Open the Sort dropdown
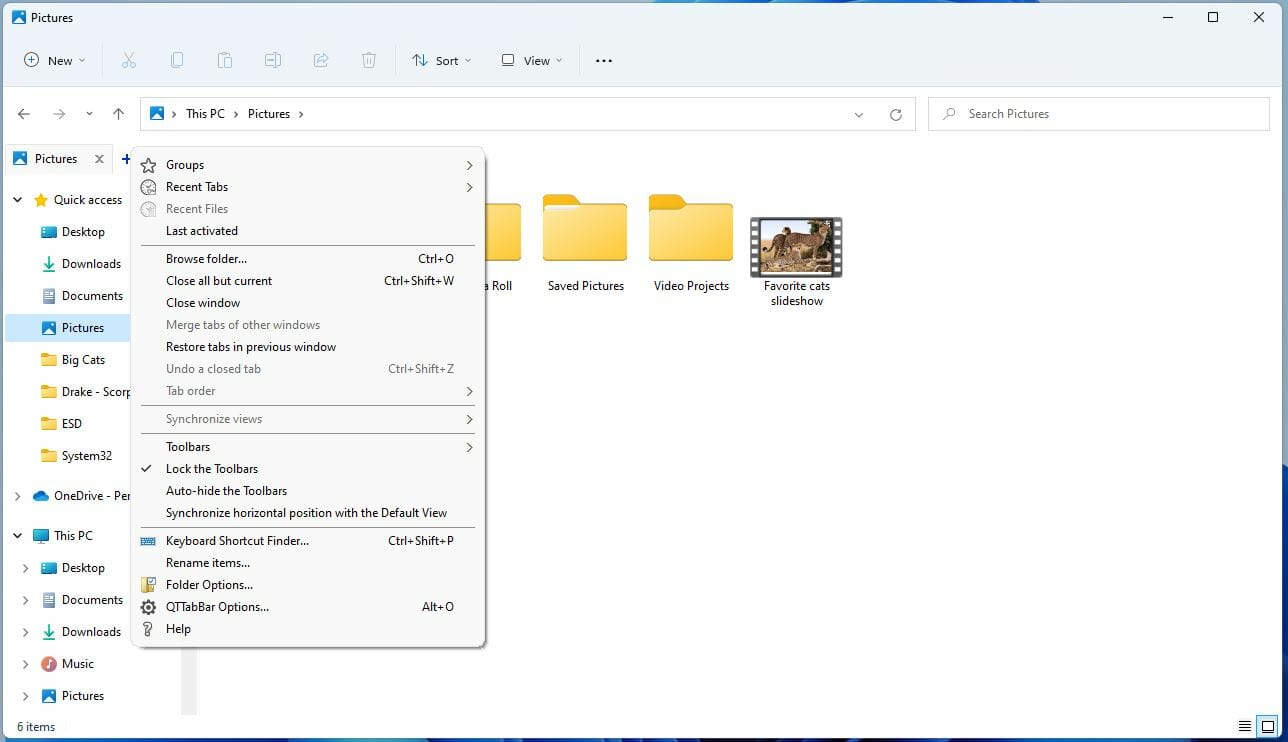The height and width of the screenshot is (742, 1288). (441, 60)
